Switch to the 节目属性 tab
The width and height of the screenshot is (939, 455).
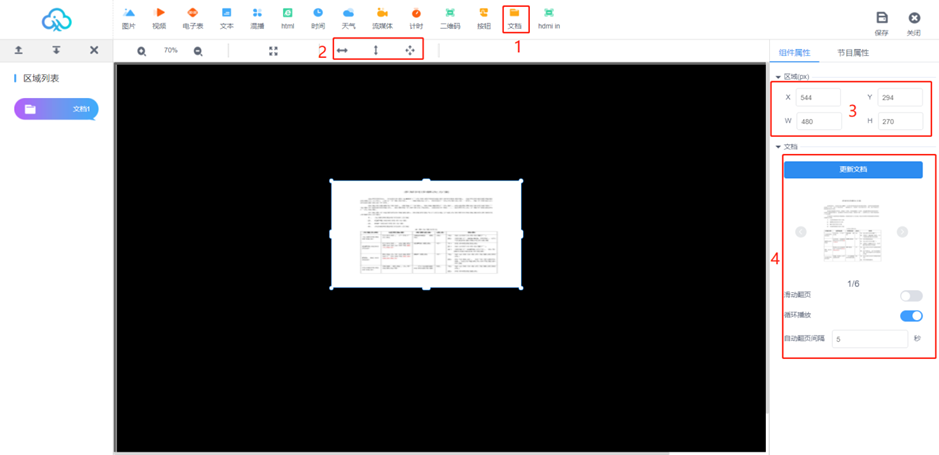(x=853, y=52)
